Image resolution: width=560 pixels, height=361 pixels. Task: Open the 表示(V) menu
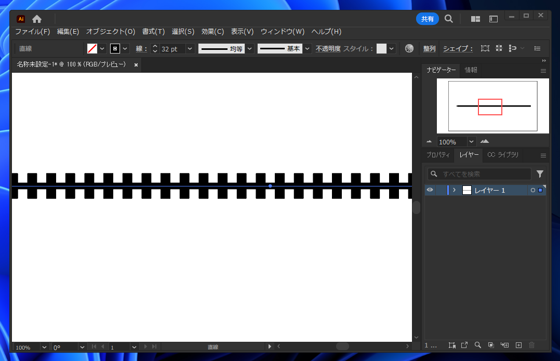(x=242, y=31)
